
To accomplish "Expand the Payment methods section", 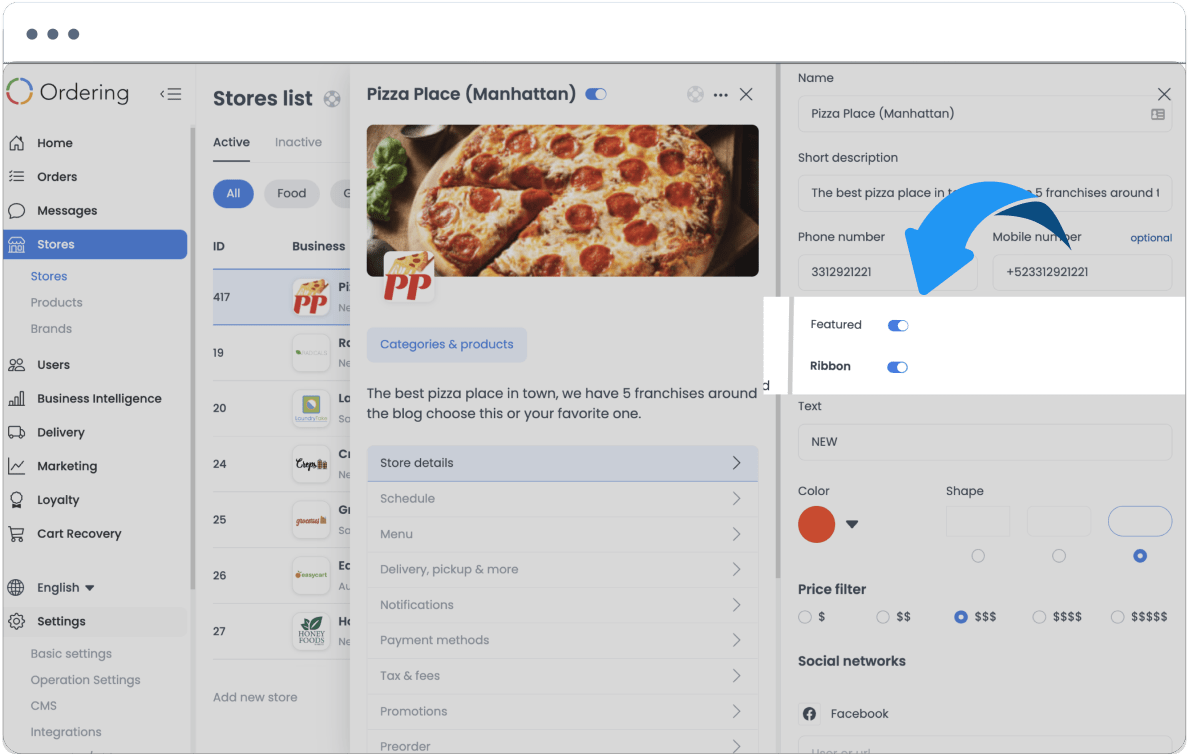I will 563,640.
